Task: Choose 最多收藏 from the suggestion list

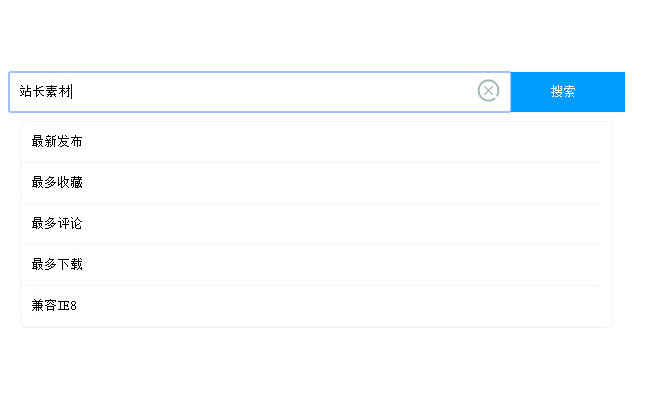Action: coord(58,183)
